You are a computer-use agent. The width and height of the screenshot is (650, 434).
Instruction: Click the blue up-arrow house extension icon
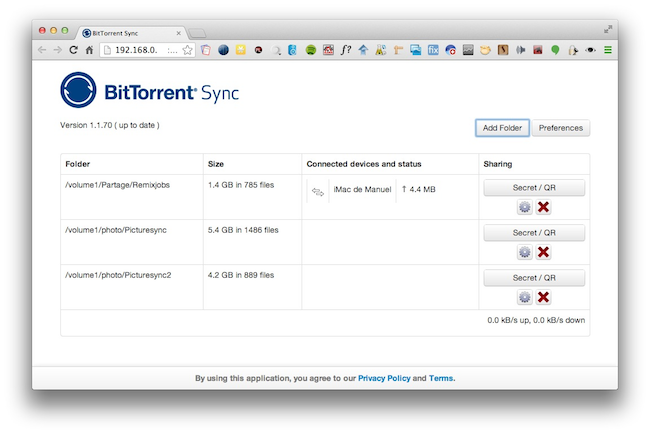click(363, 50)
